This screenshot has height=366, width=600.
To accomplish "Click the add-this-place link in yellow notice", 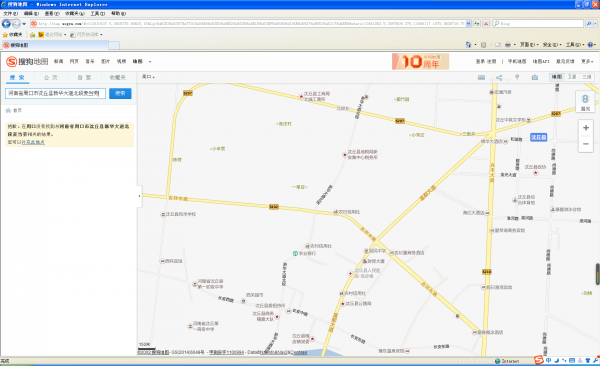I will (33, 142).
